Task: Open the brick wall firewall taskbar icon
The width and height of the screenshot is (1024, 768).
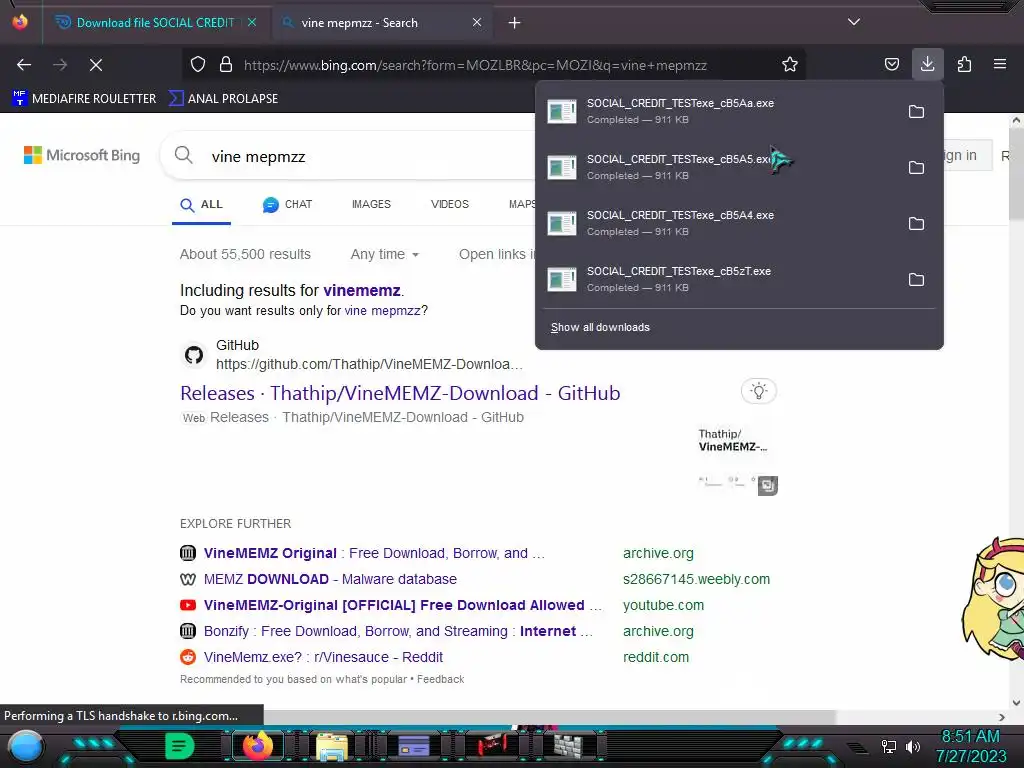Action: (568, 746)
